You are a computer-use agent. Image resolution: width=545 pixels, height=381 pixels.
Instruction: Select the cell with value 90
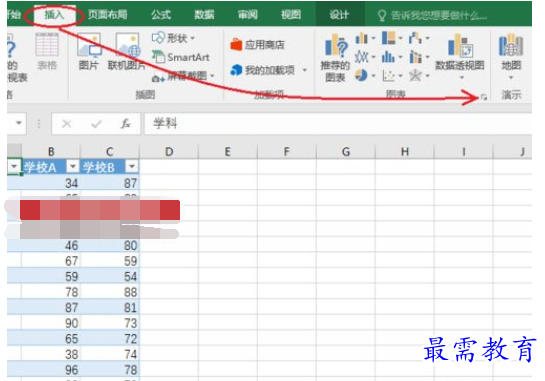coord(51,323)
